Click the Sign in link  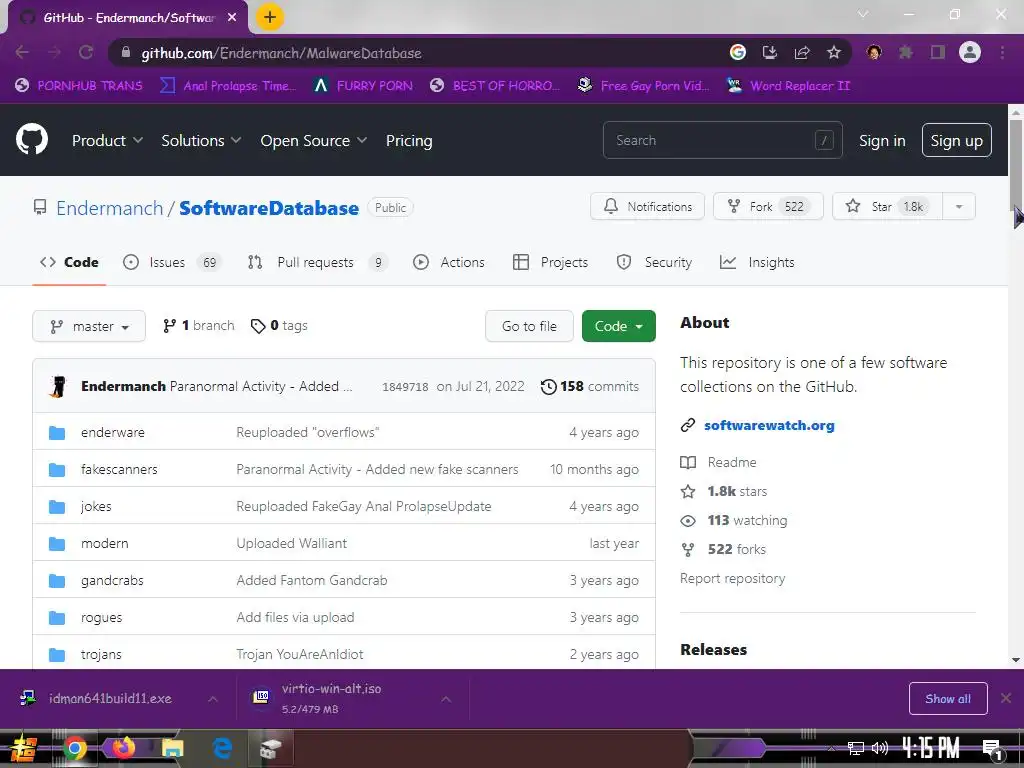[882, 140]
